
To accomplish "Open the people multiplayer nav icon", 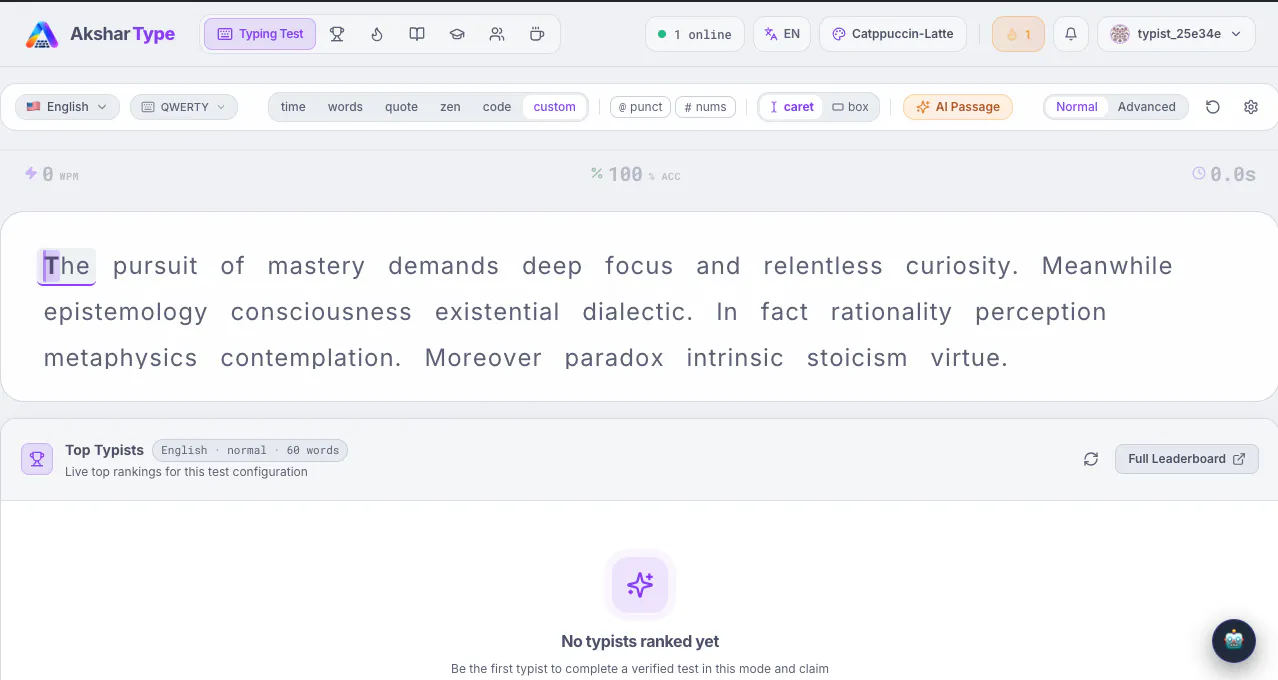I will point(497,34).
